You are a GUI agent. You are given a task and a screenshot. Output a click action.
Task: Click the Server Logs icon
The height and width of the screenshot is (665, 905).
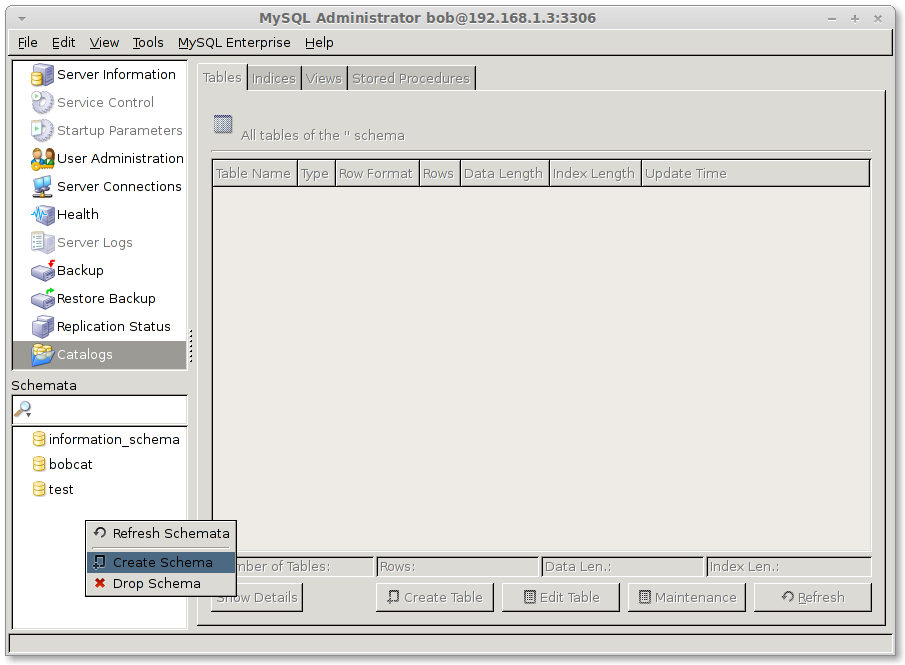point(42,242)
